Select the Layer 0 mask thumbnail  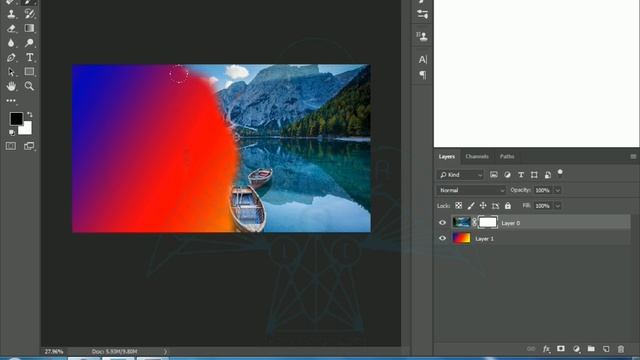pos(488,222)
